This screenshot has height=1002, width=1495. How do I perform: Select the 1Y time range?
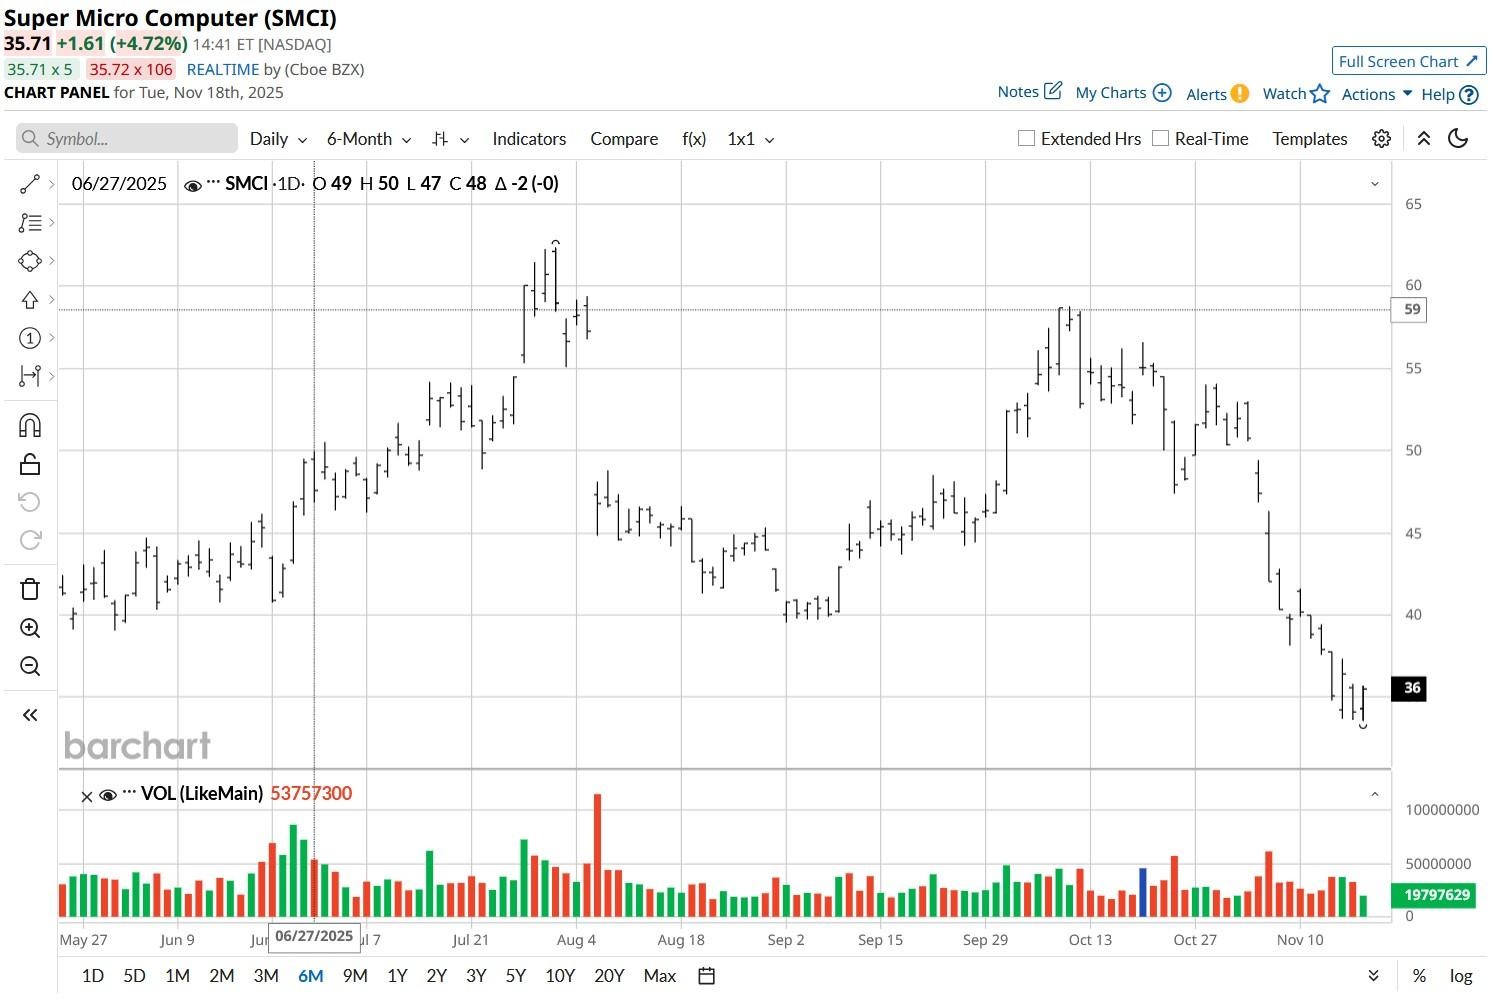click(x=397, y=976)
